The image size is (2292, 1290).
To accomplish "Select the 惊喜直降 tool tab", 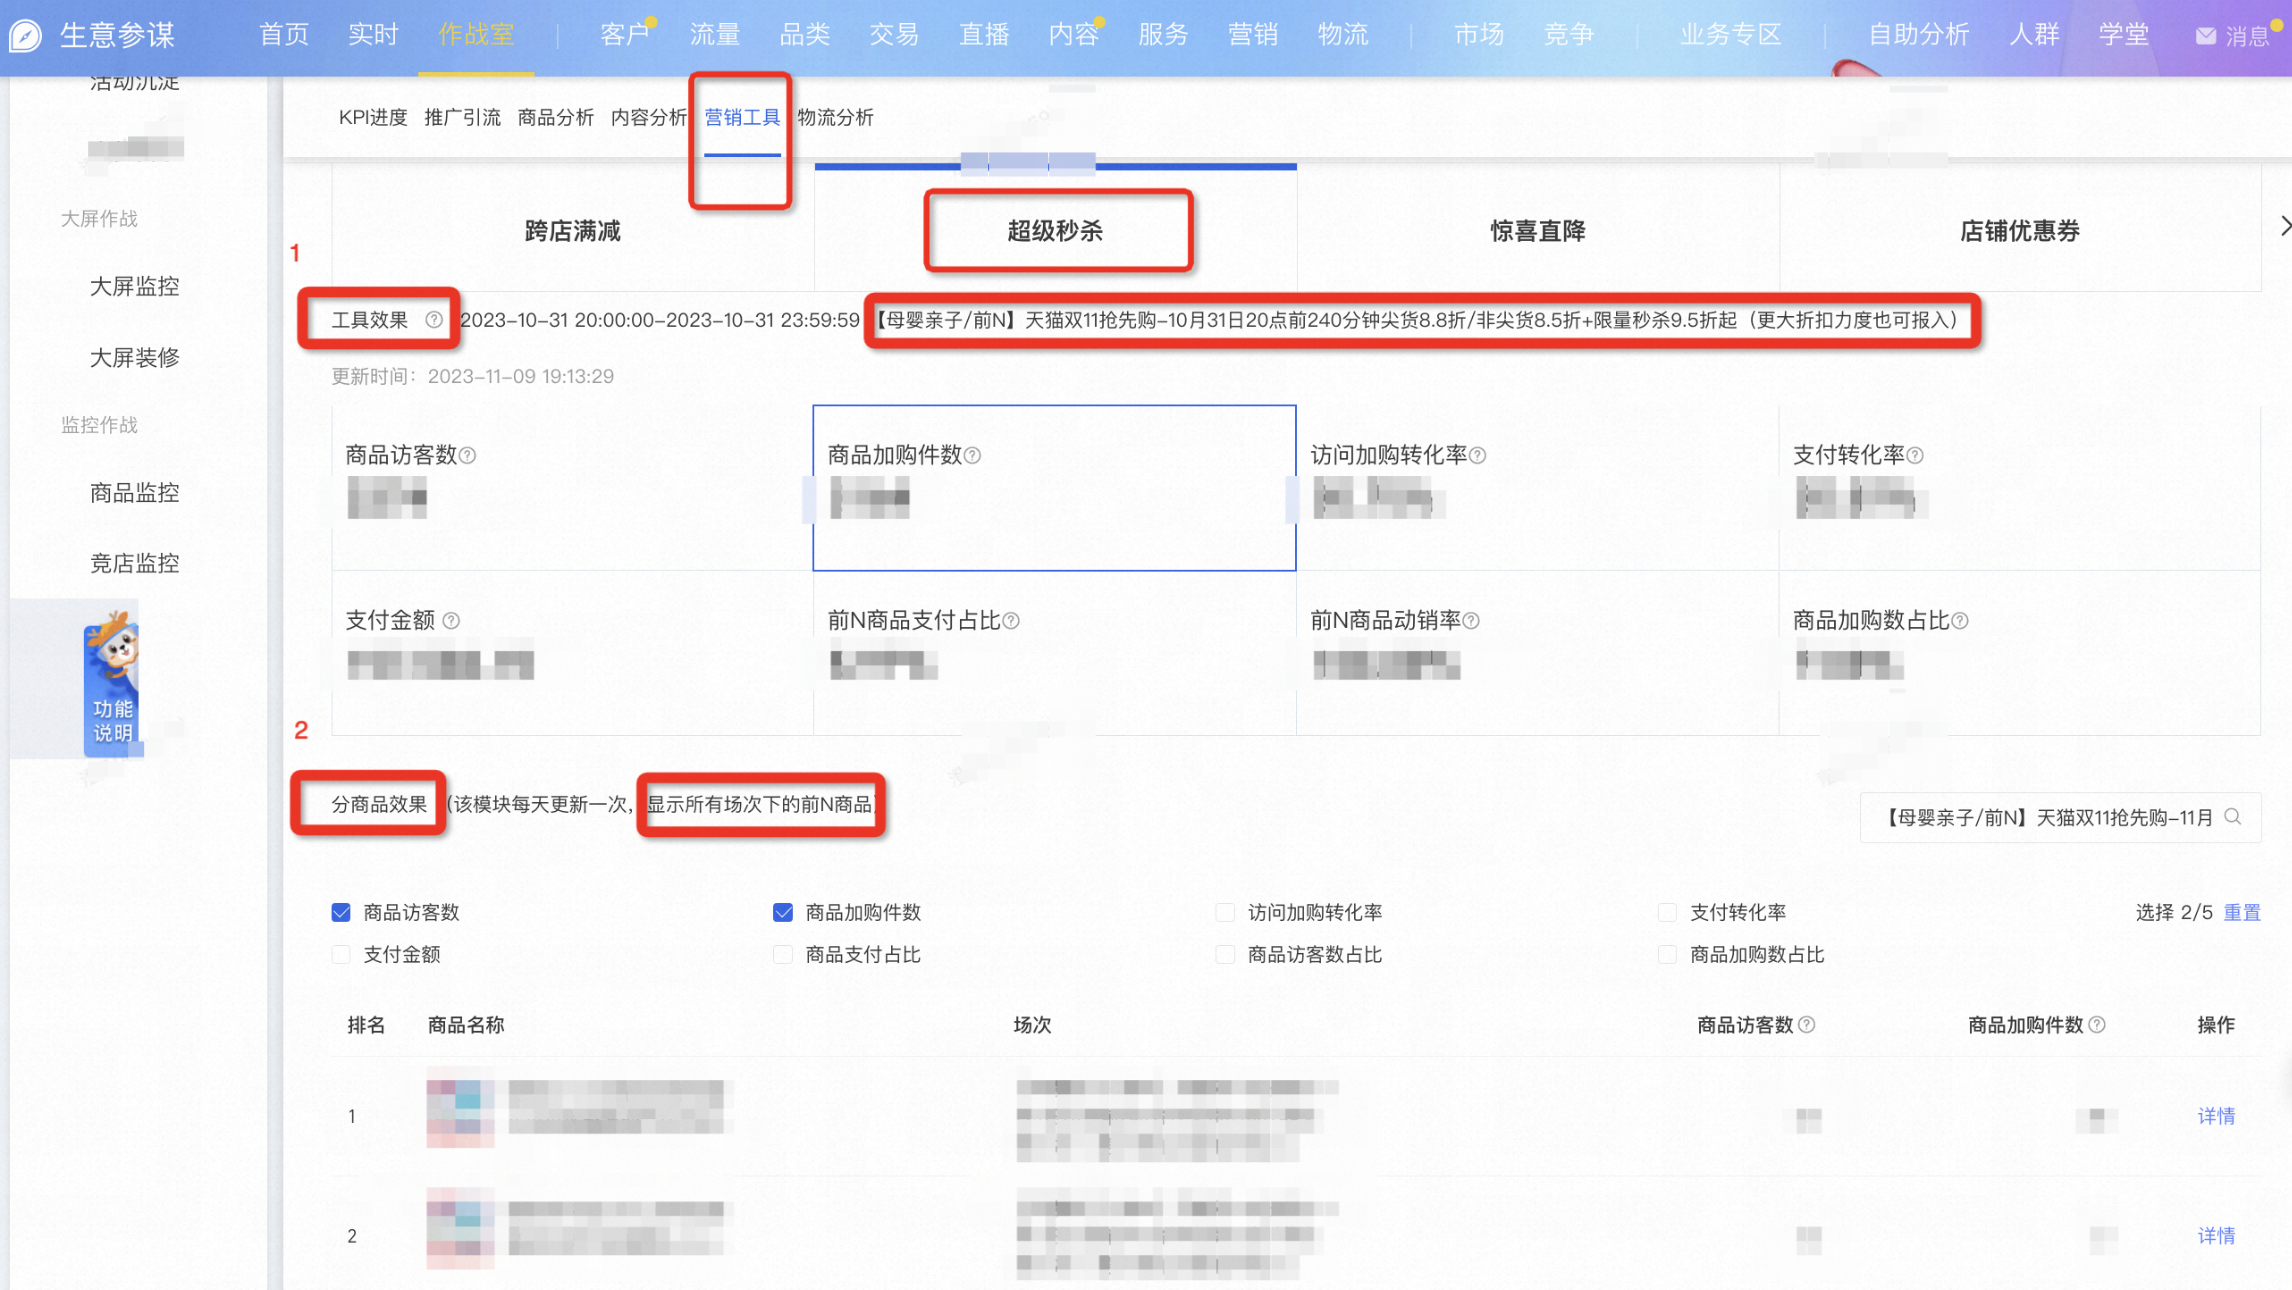I will [x=1538, y=231].
